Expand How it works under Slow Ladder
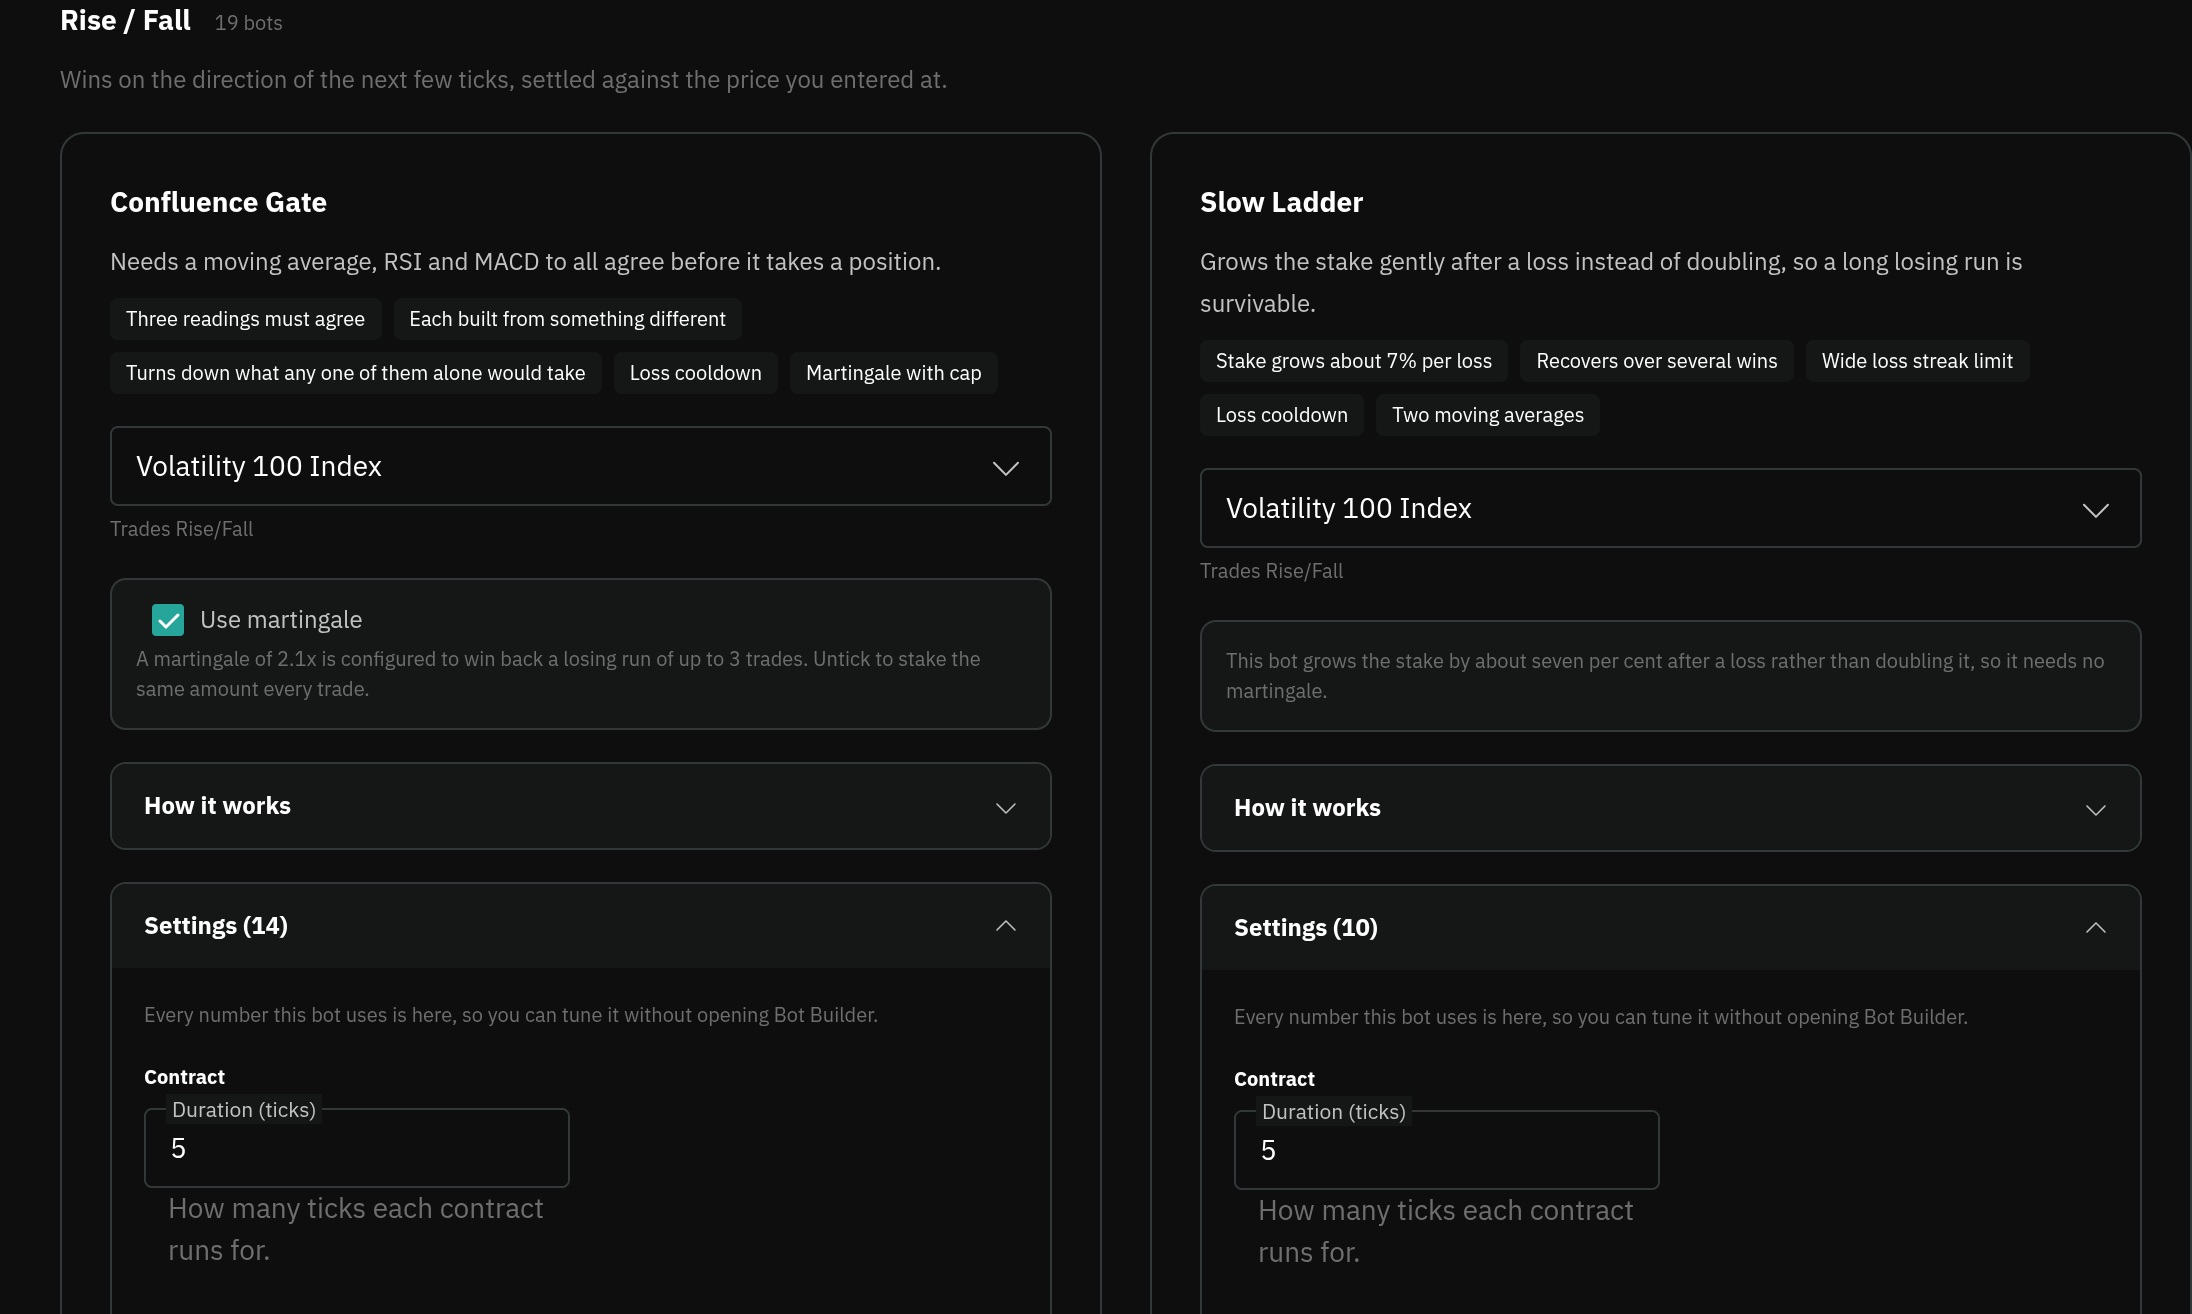This screenshot has height=1314, width=2192. pyautogui.click(x=1670, y=808)
